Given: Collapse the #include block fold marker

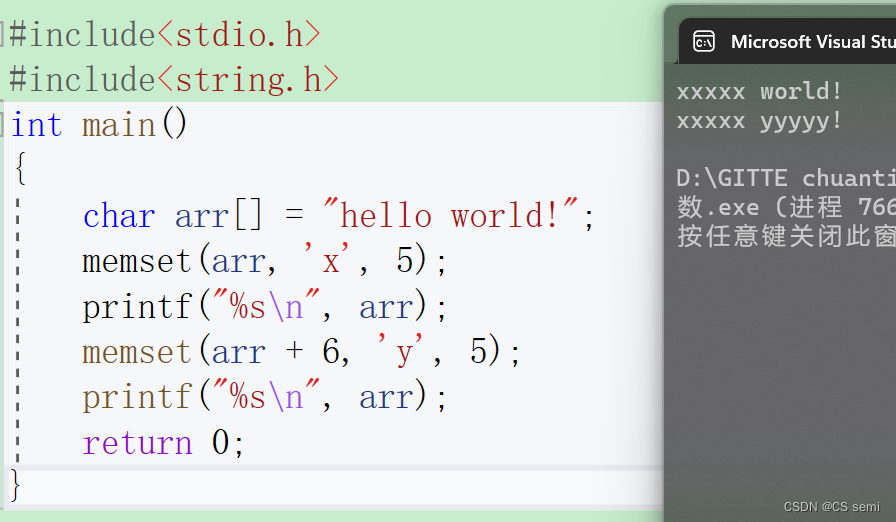Looking at the screenshot, I should pyautogui.click(x=2, y=34).
